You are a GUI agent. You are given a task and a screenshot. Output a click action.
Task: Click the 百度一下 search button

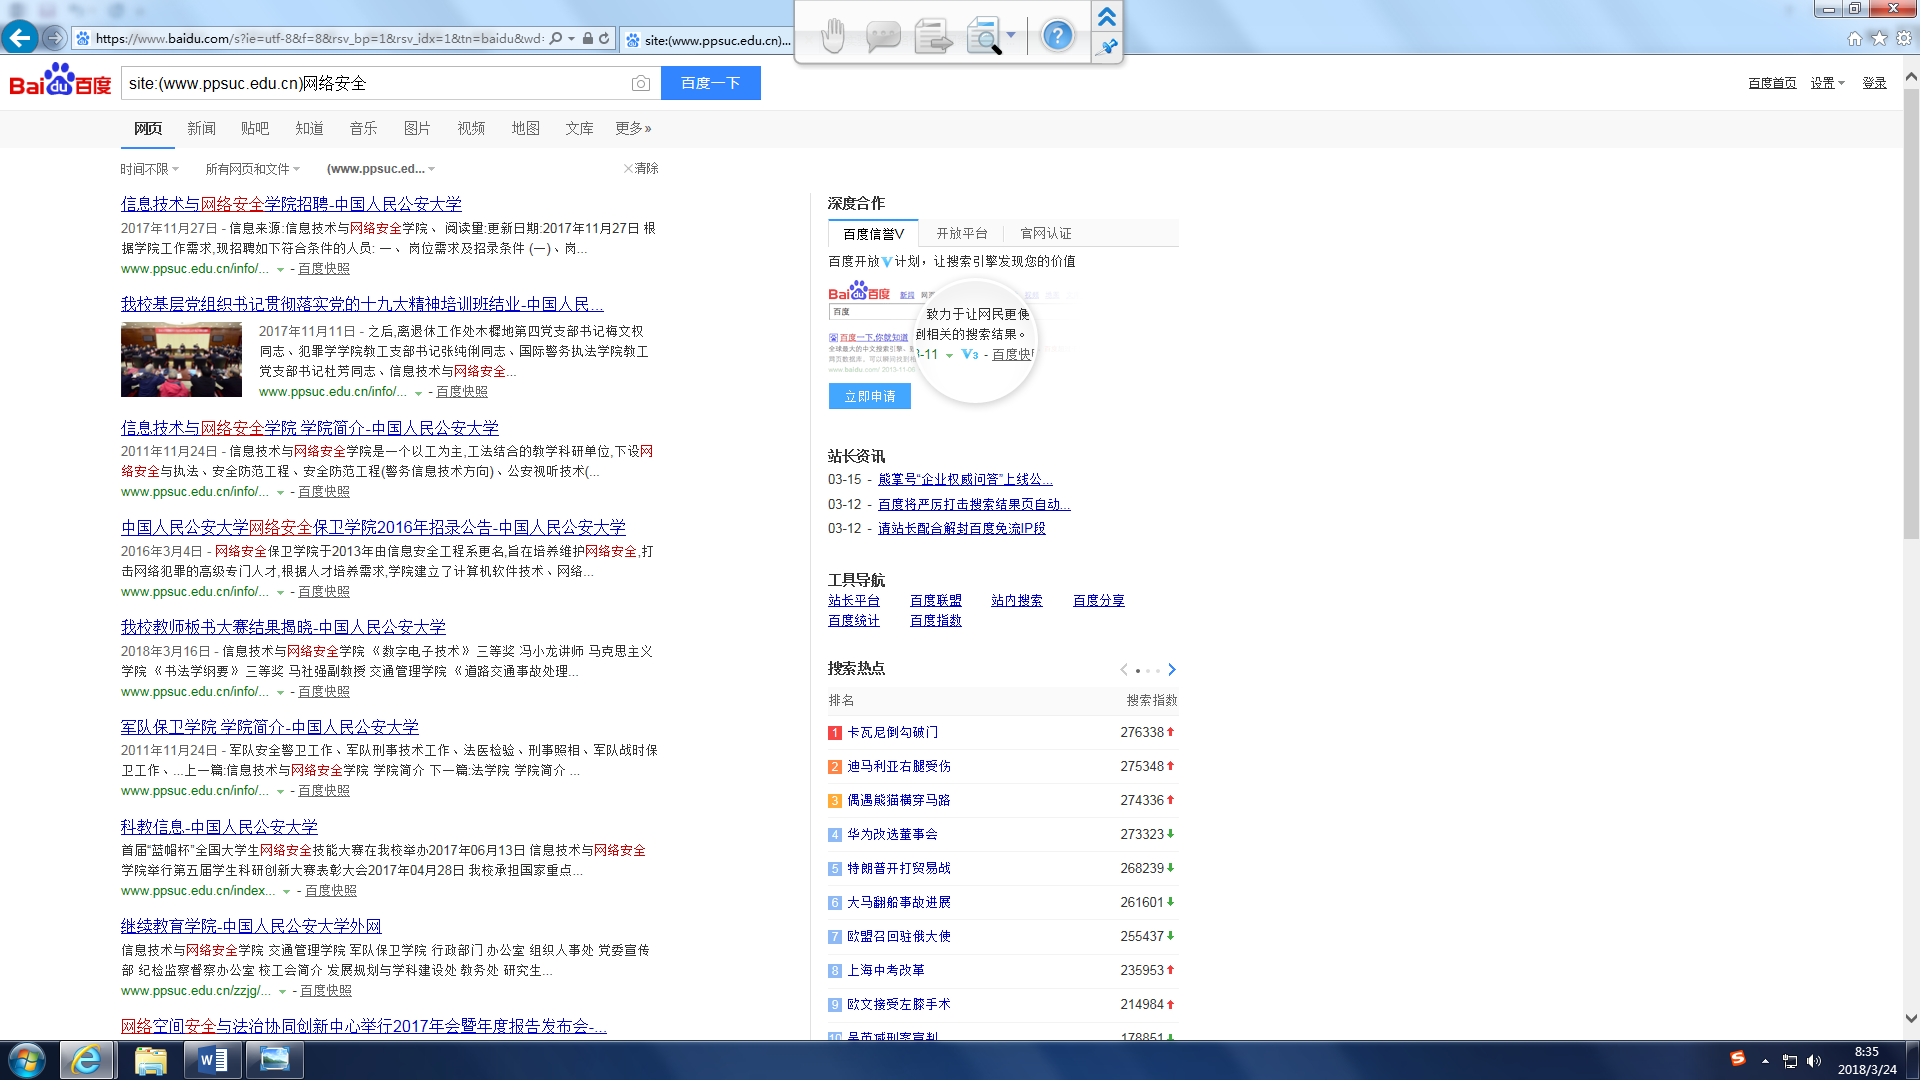click(710, 83)
